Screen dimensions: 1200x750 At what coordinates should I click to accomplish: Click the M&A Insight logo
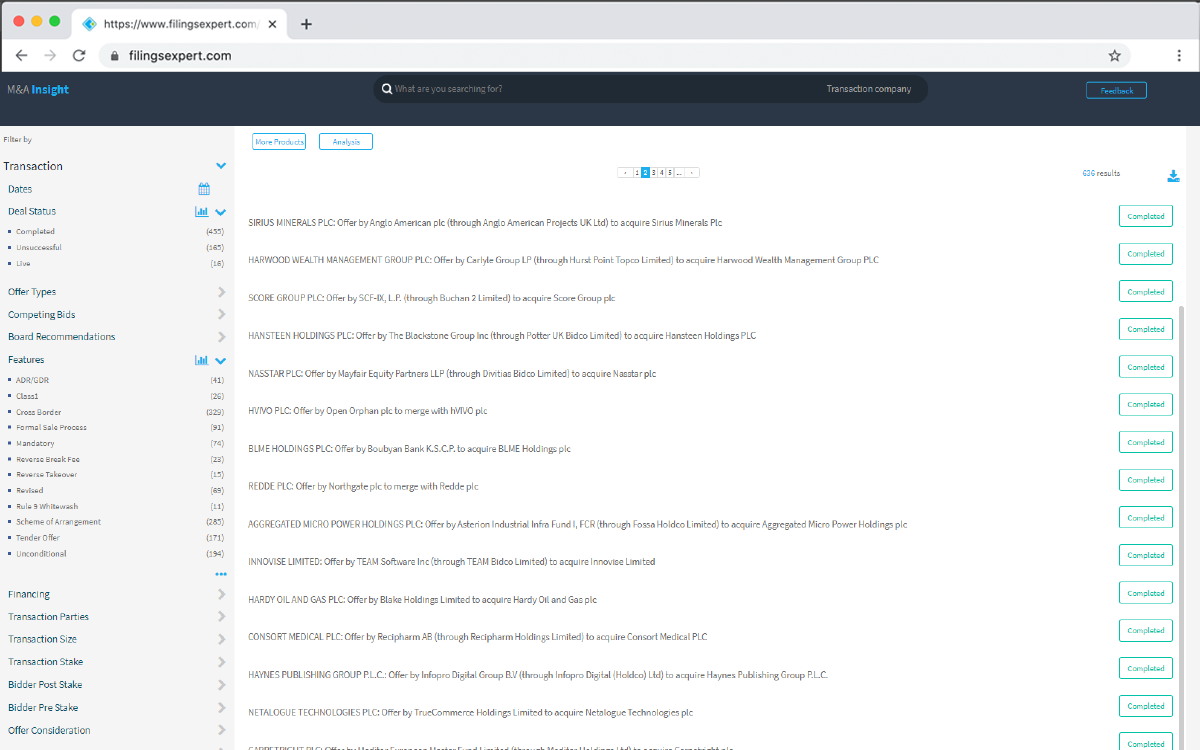point(38,90)
